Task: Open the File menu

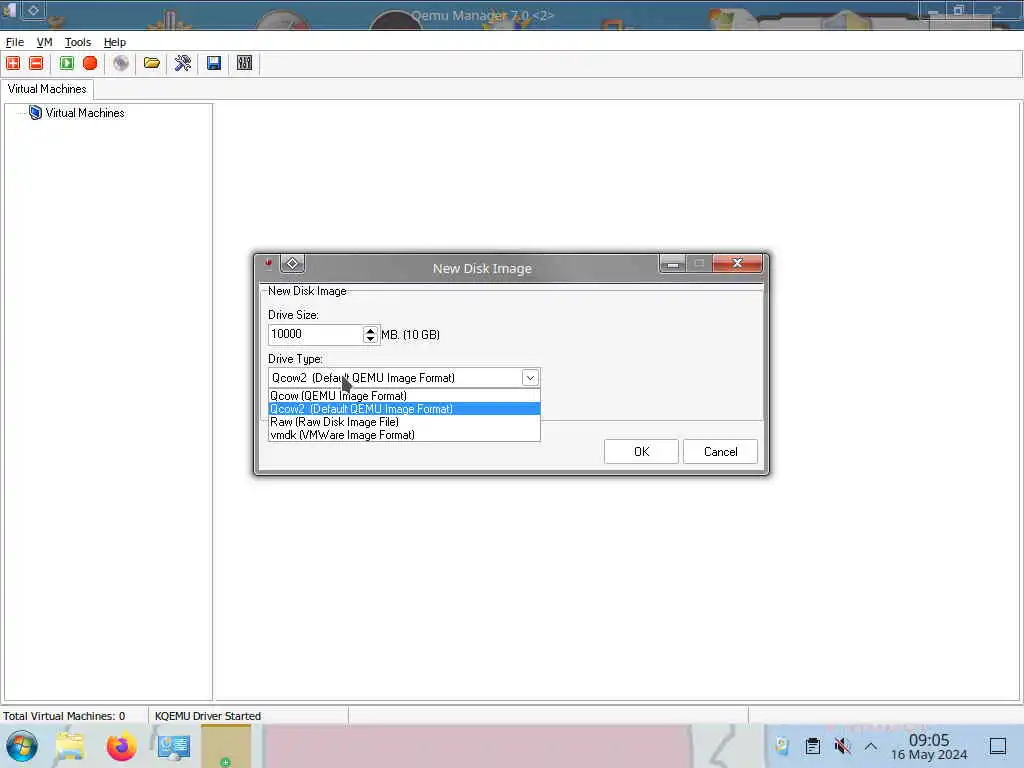Action: [x=14, y=42]
